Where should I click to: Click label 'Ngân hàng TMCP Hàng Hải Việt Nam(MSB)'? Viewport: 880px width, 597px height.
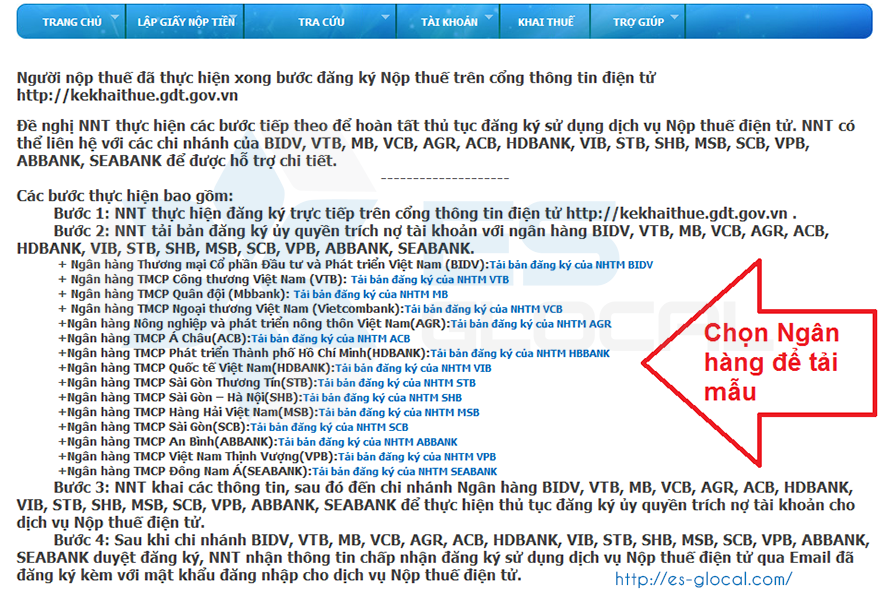192,412
